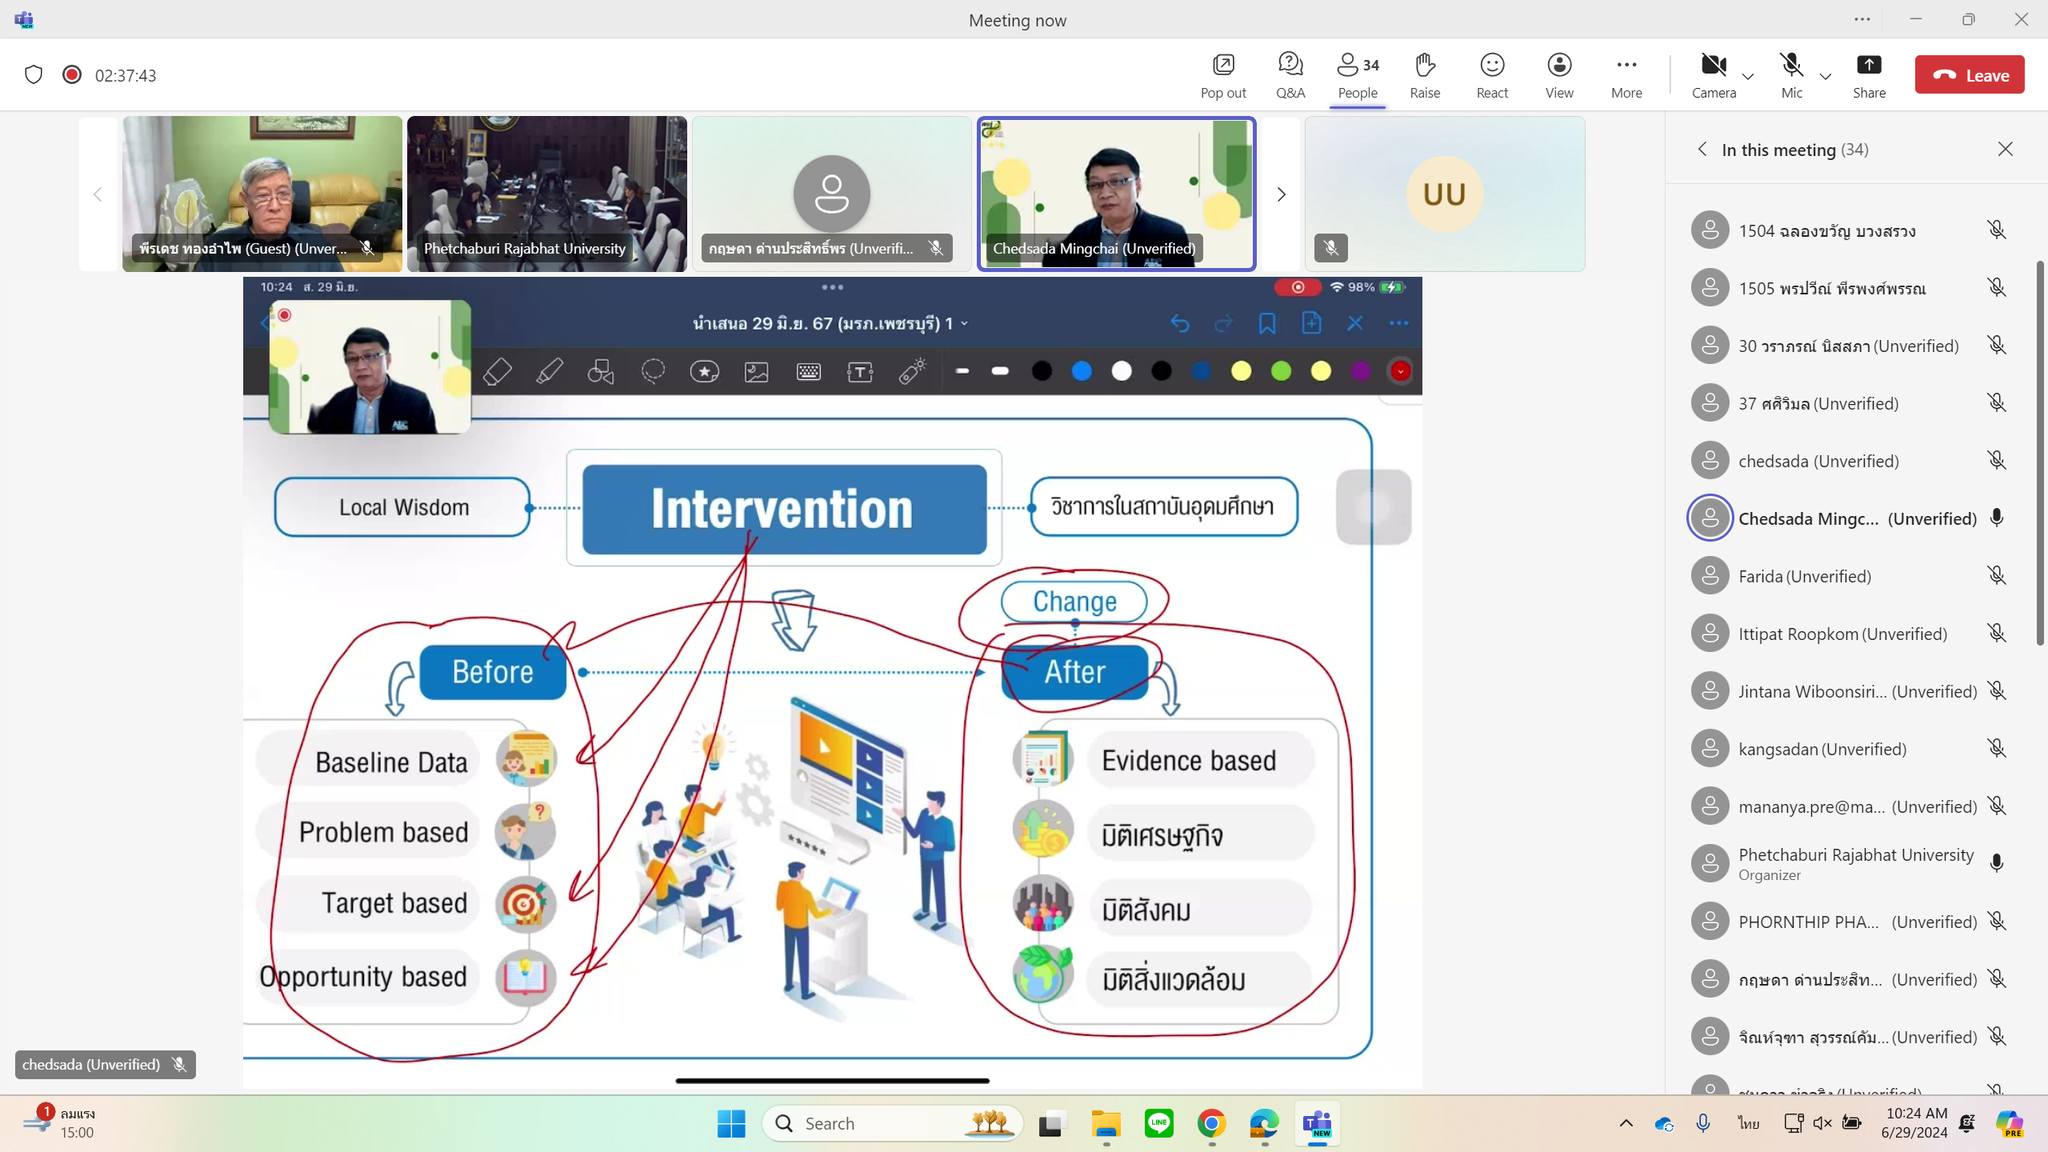
Task: Click the shield security icon
Action: (34, 75)
